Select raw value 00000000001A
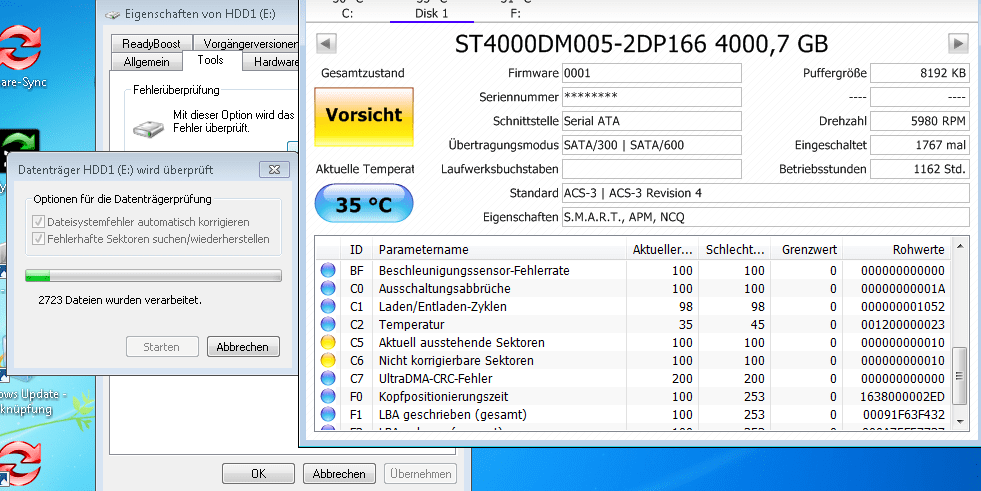The width and height of the screenshot is (981, 491). [x=903, y=288]
